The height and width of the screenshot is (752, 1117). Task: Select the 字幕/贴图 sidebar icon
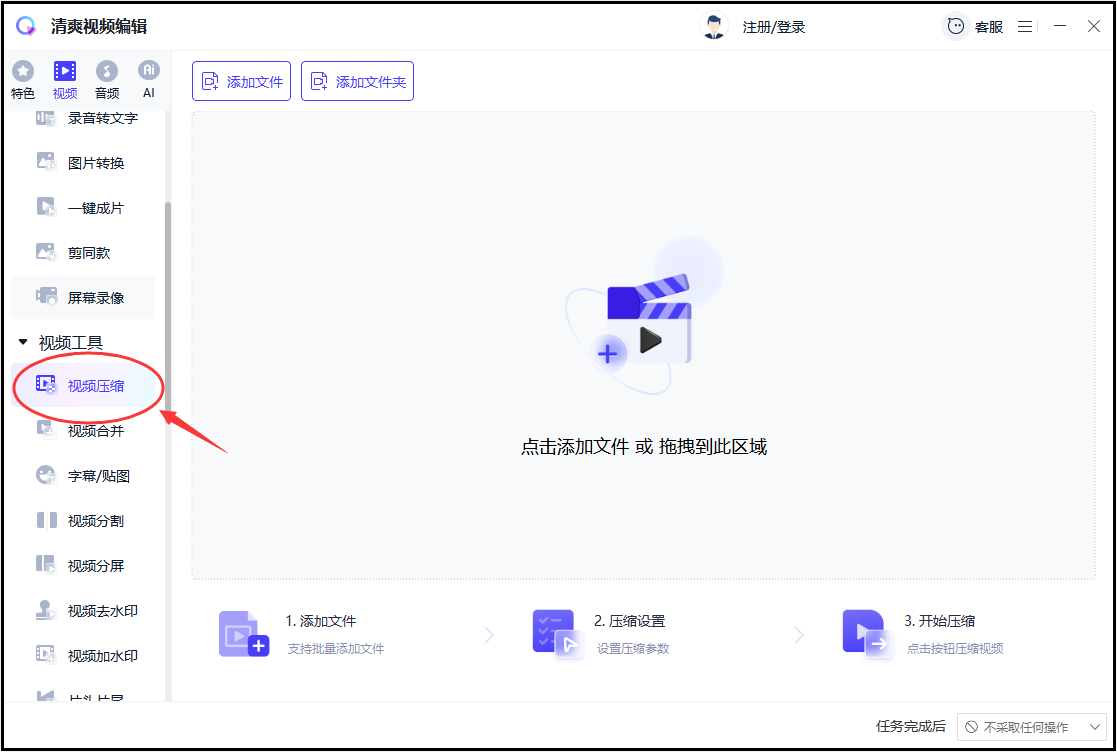(46, 475)
